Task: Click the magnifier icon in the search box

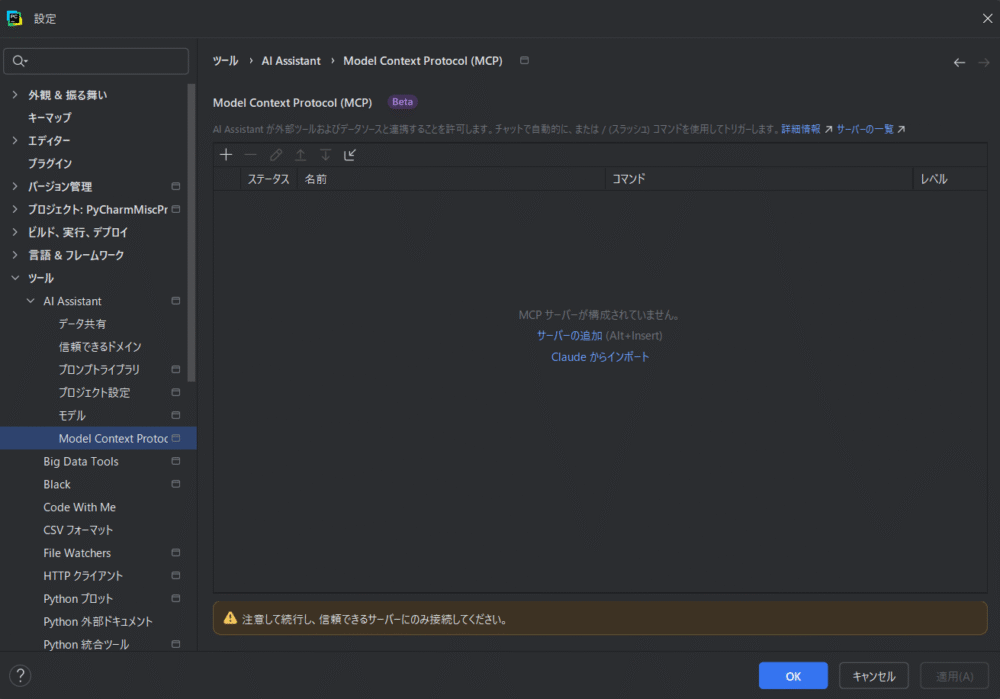Action: click(x=20, y=61)
